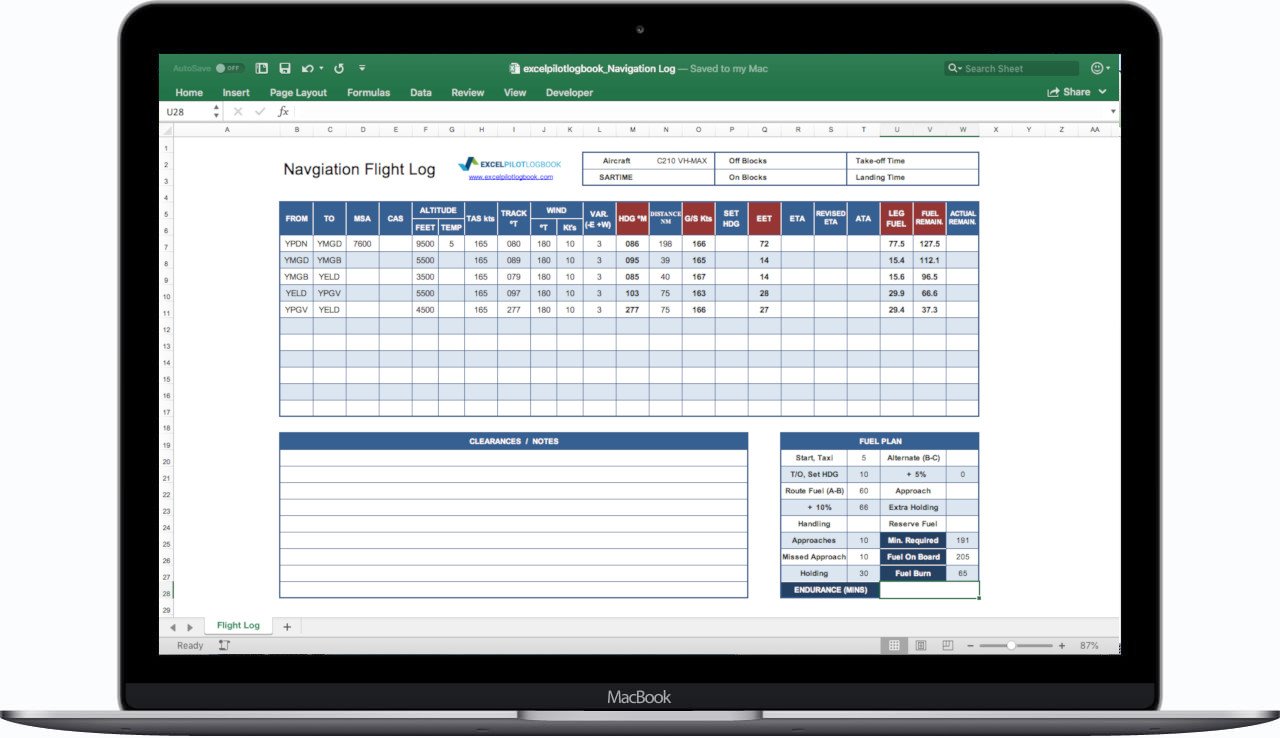This screenshot has height=738, width=1280.
Task: Adjust the zoom slider handle
Action: [1012, 646]
